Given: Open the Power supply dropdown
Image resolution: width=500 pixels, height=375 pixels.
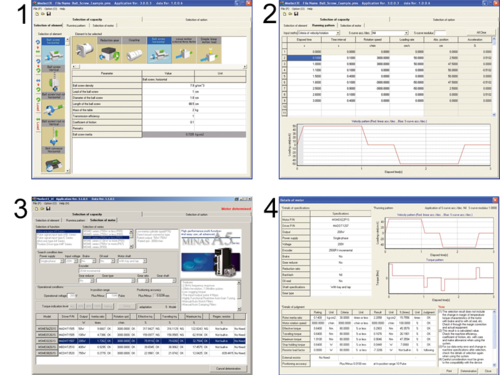Looking at the screenshot, I should 62,261.
